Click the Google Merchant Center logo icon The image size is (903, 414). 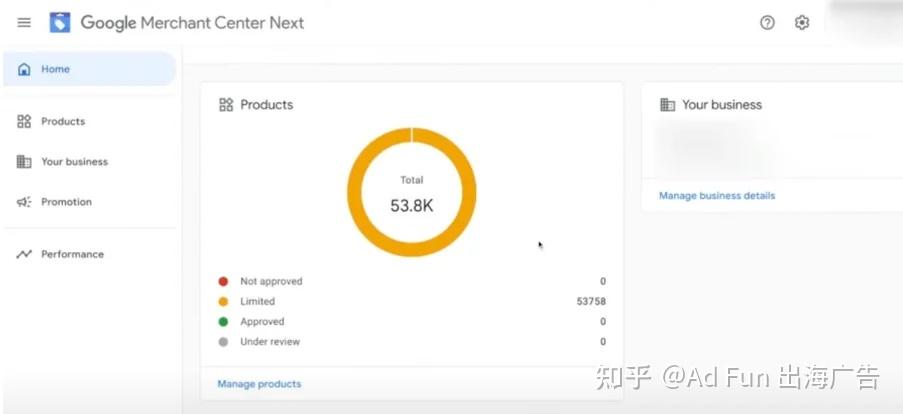pos(60,22)
